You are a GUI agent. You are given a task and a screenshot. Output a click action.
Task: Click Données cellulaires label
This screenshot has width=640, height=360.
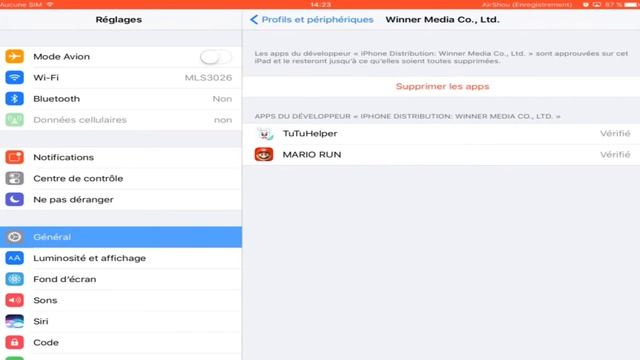(x=80, y=120)
